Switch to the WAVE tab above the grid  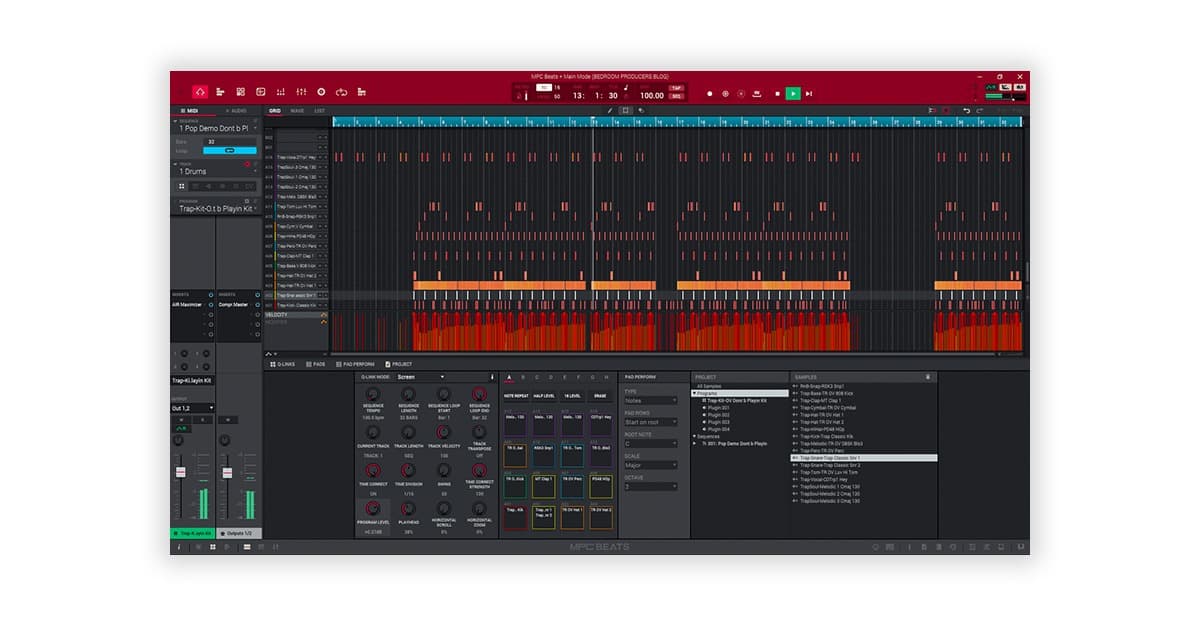coord(298,111)
